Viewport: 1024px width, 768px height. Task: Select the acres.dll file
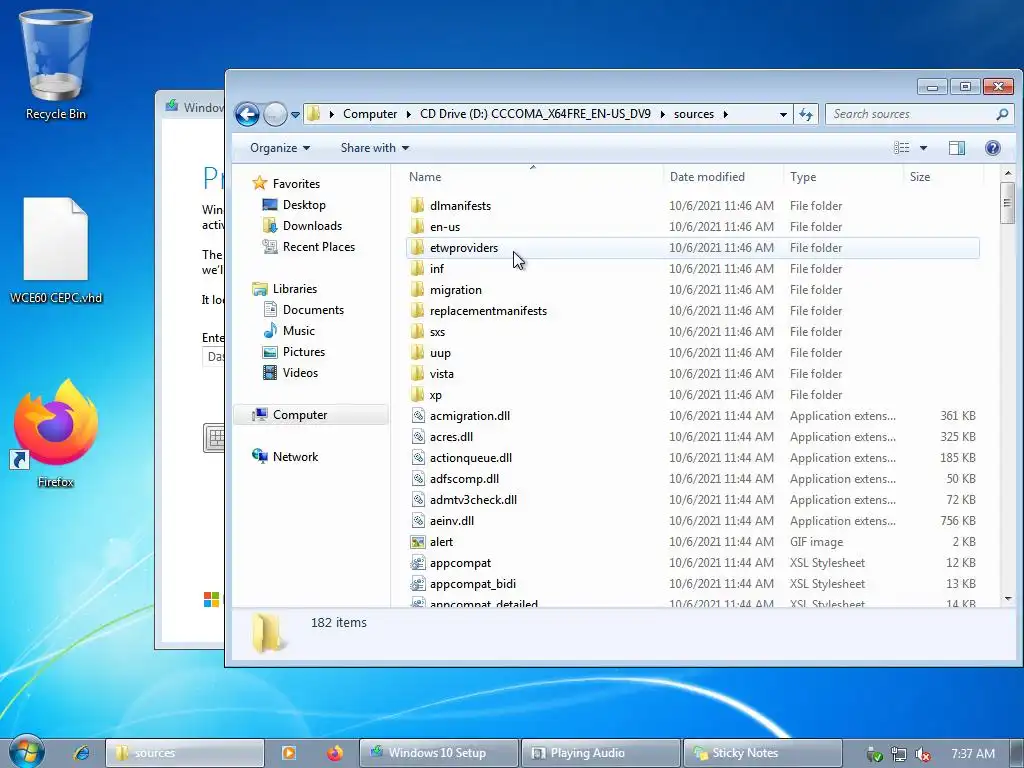tap(451, 436)
